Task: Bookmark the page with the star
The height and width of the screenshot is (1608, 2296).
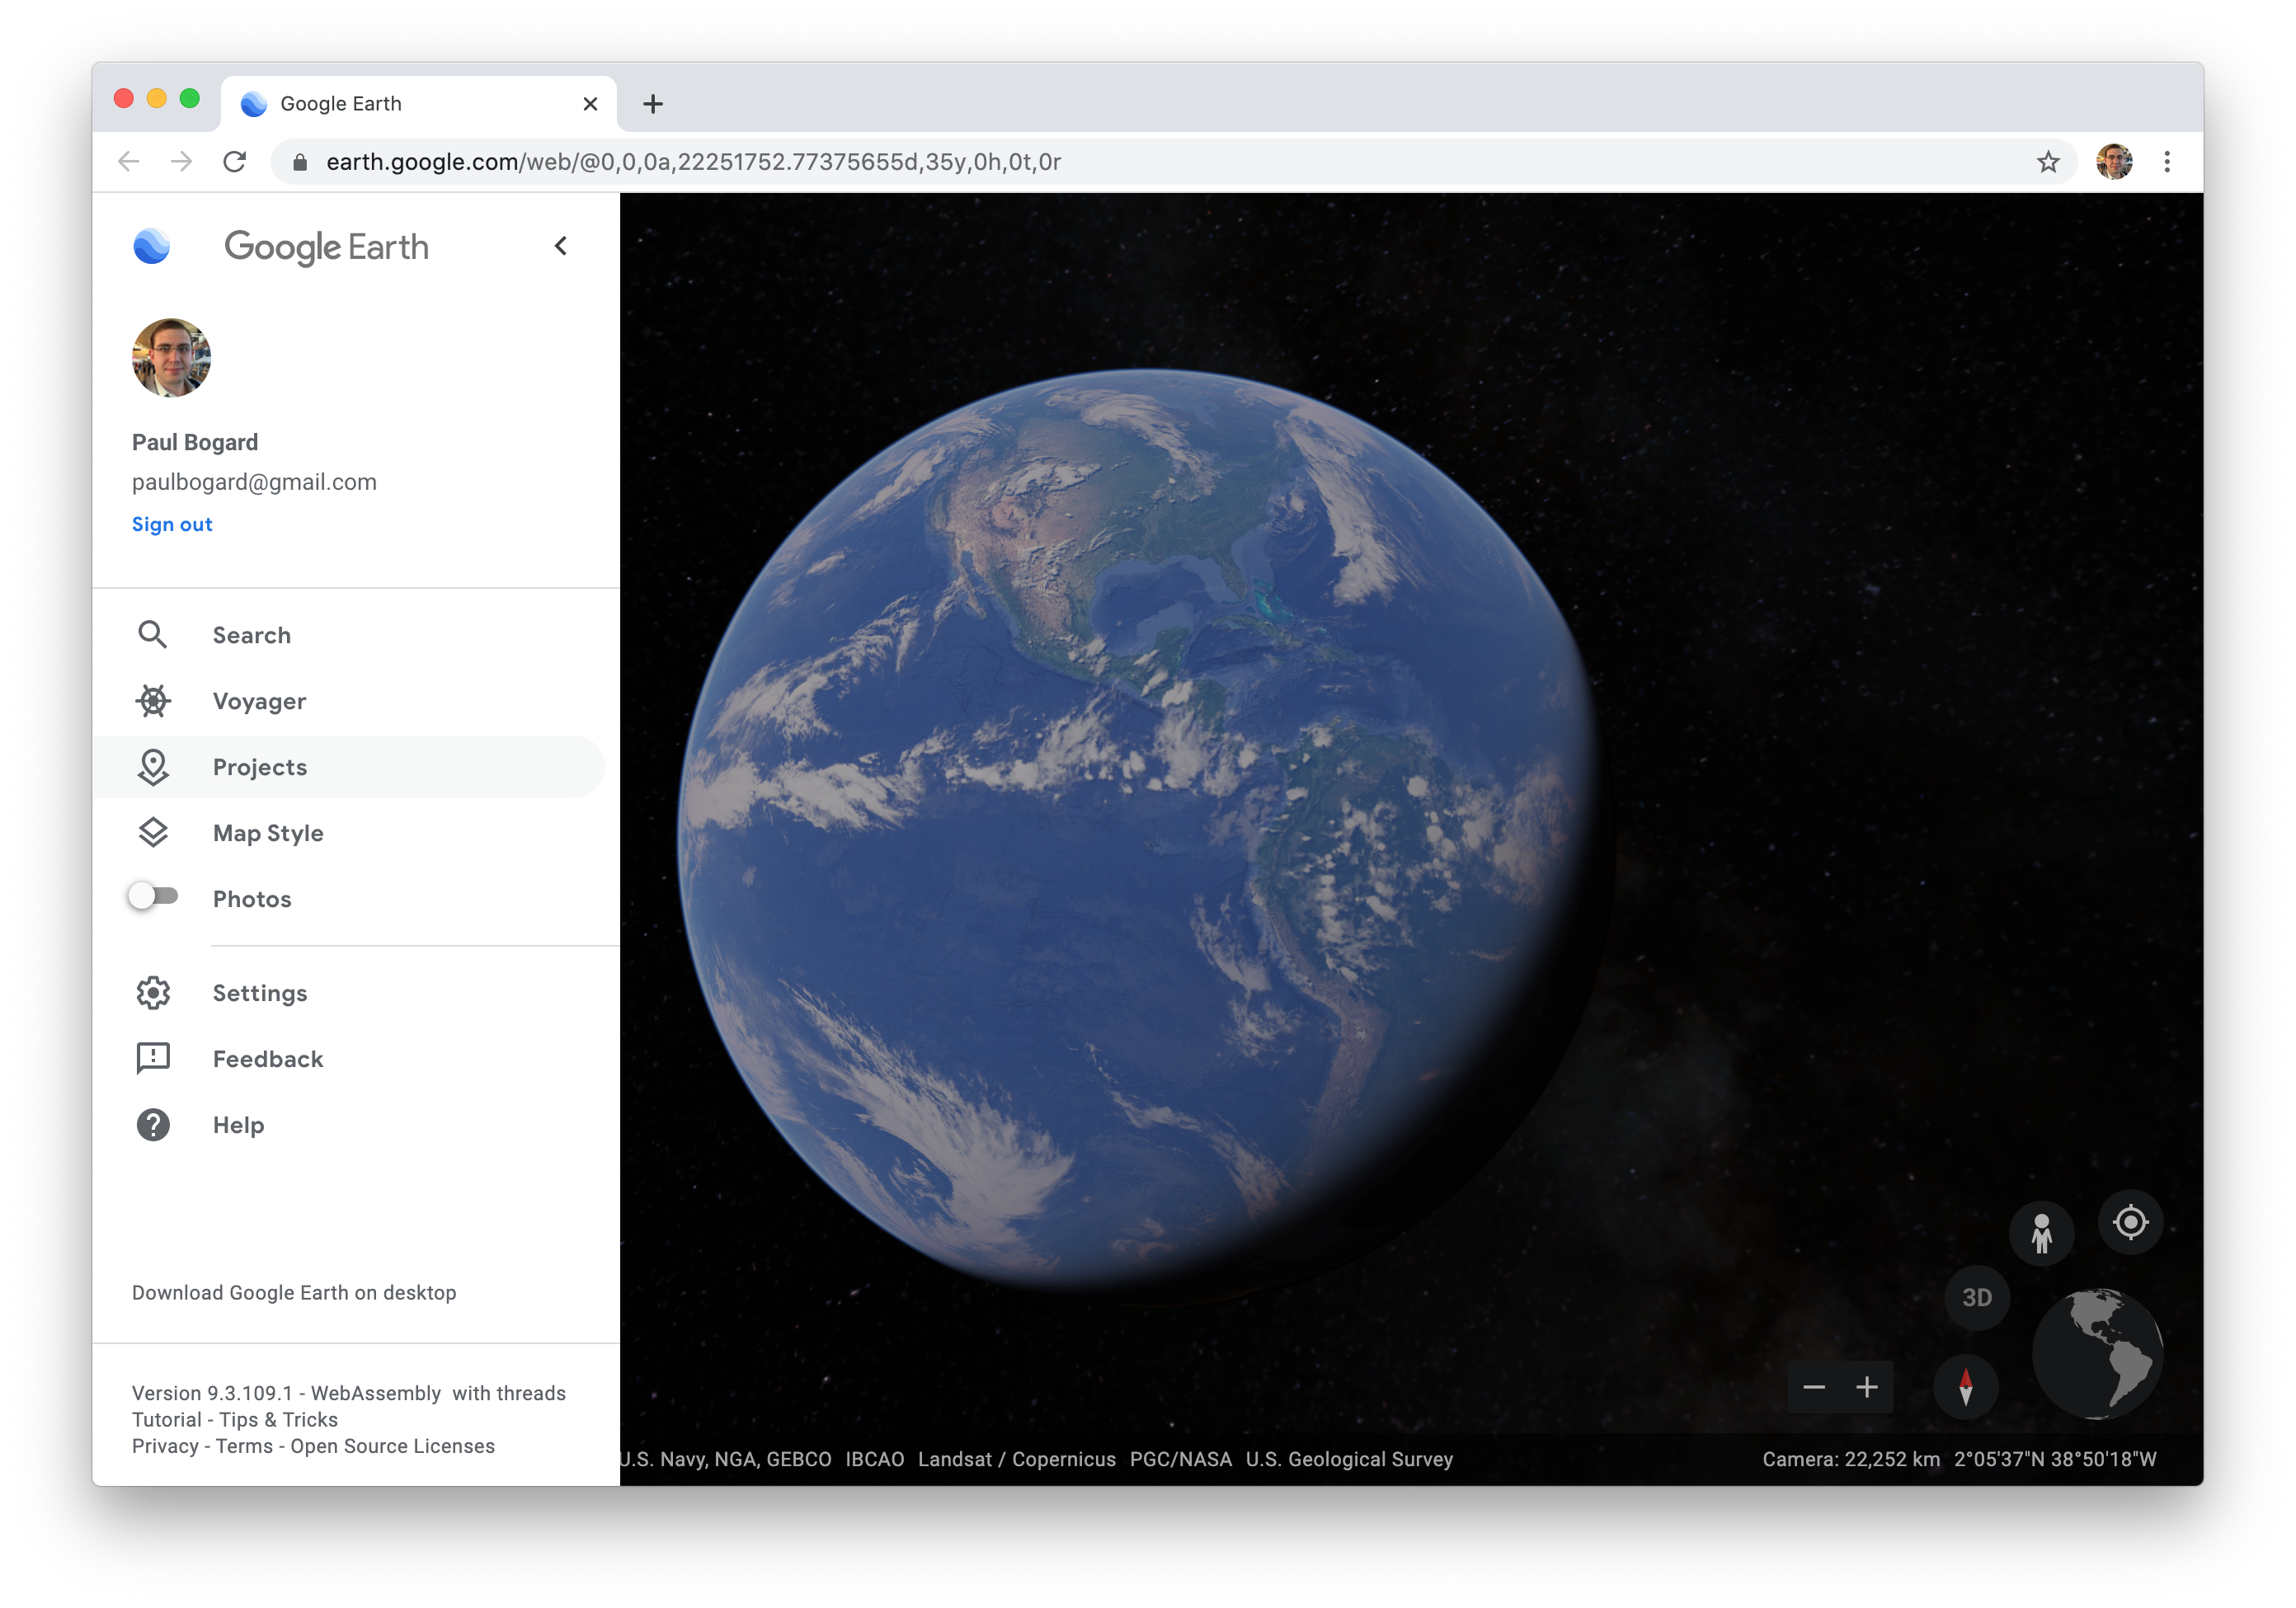Action: (x=2049, y=161)
